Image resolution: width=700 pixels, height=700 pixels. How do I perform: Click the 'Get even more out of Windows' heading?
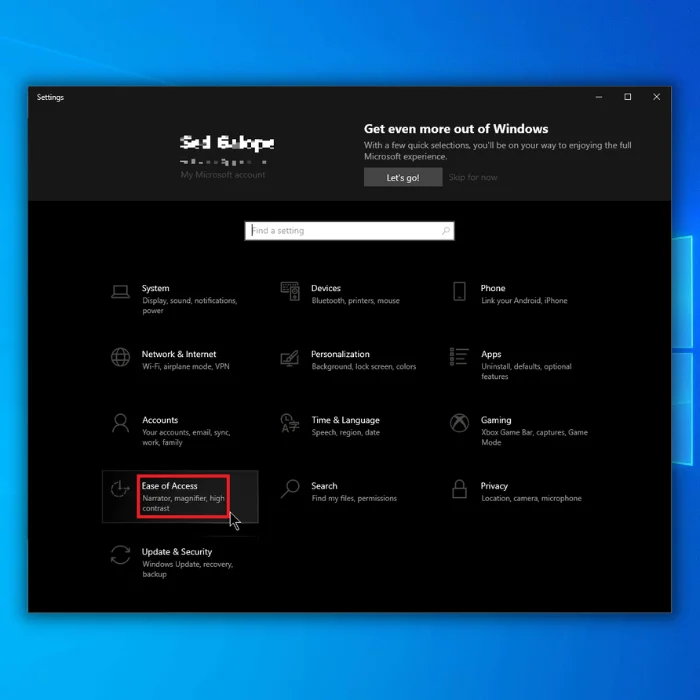(456, 129)
